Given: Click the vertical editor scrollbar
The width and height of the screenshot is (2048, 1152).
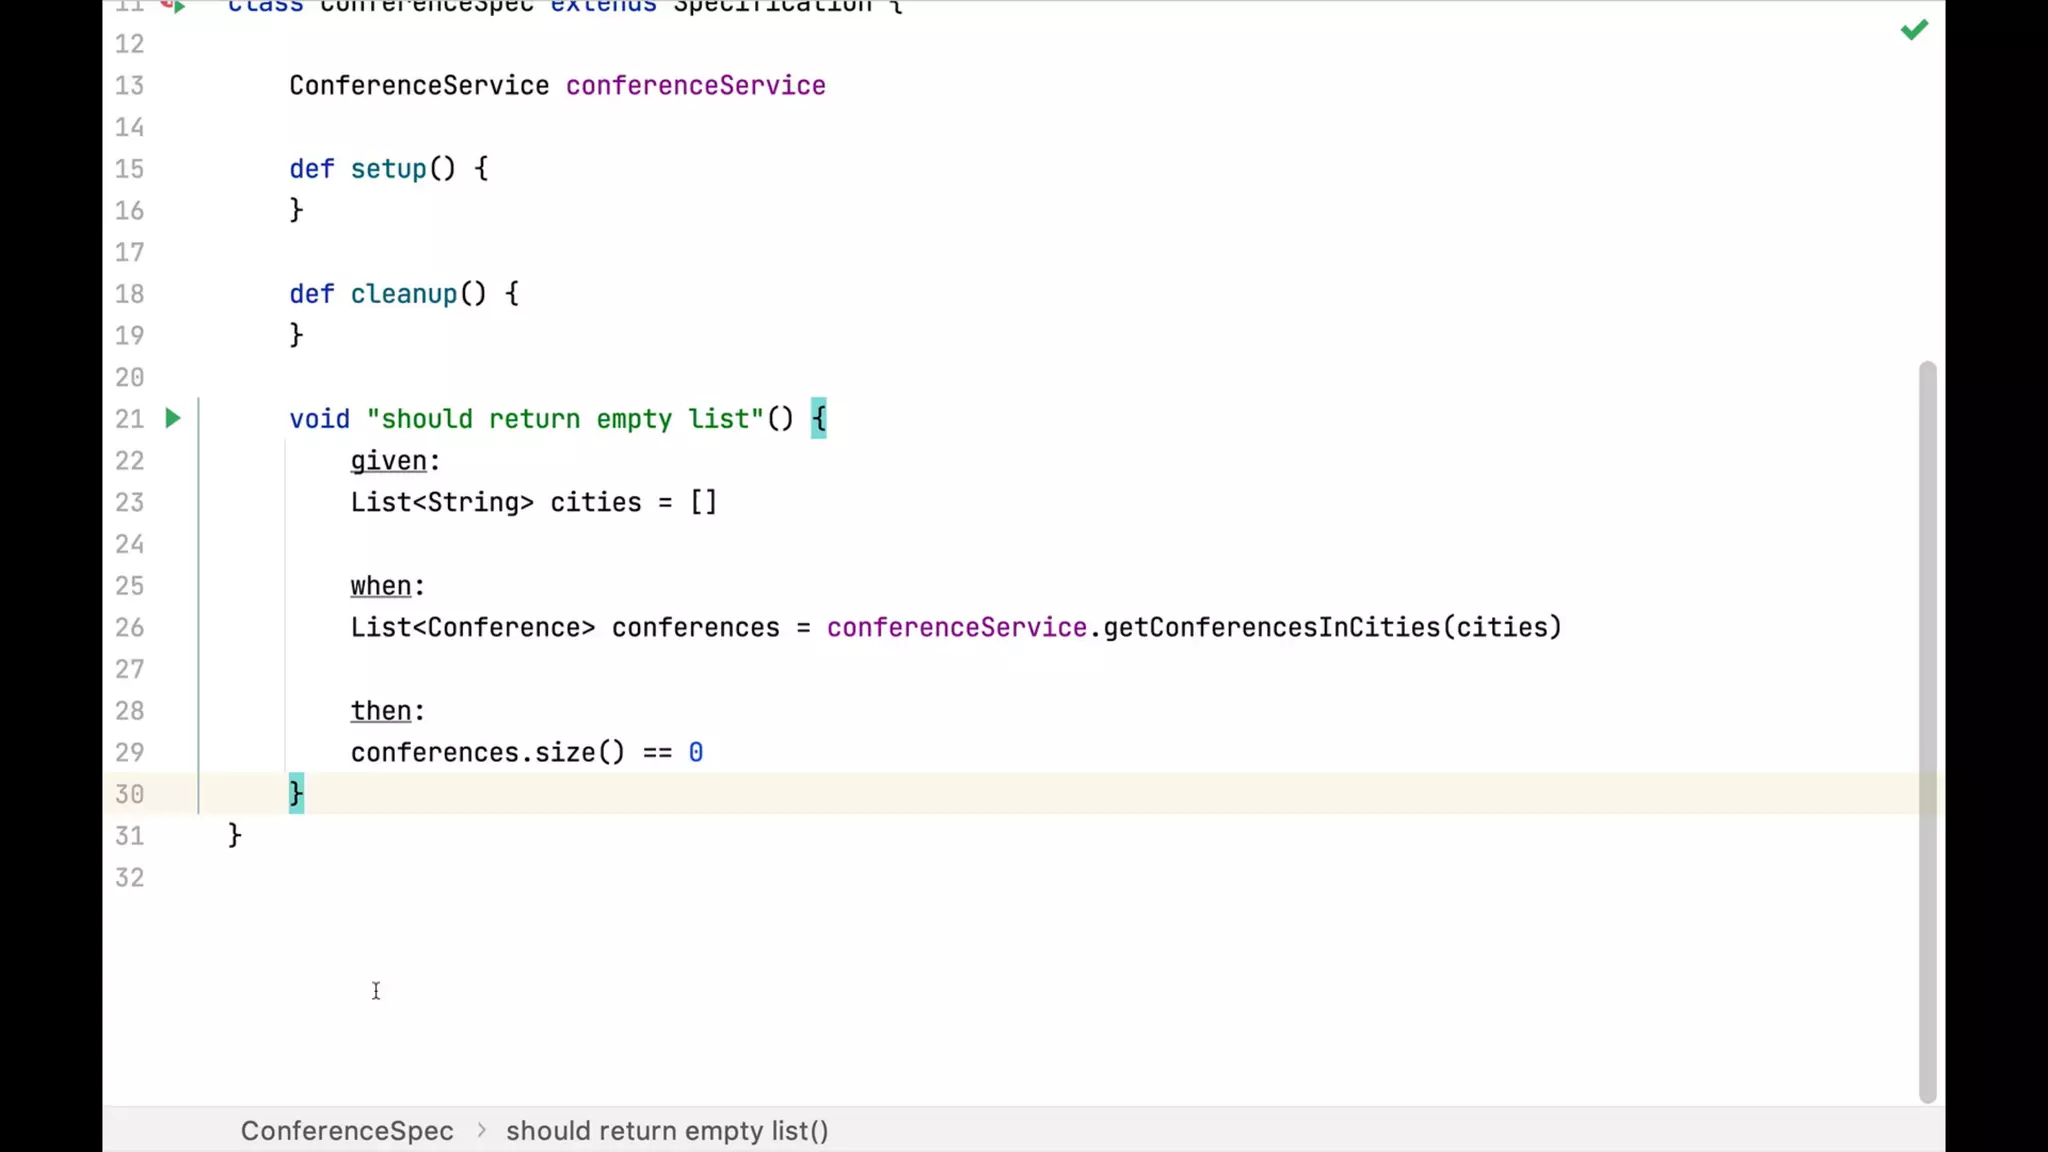Looking at the screenshot, I should pyautogui.click(x=1927, y=730).
